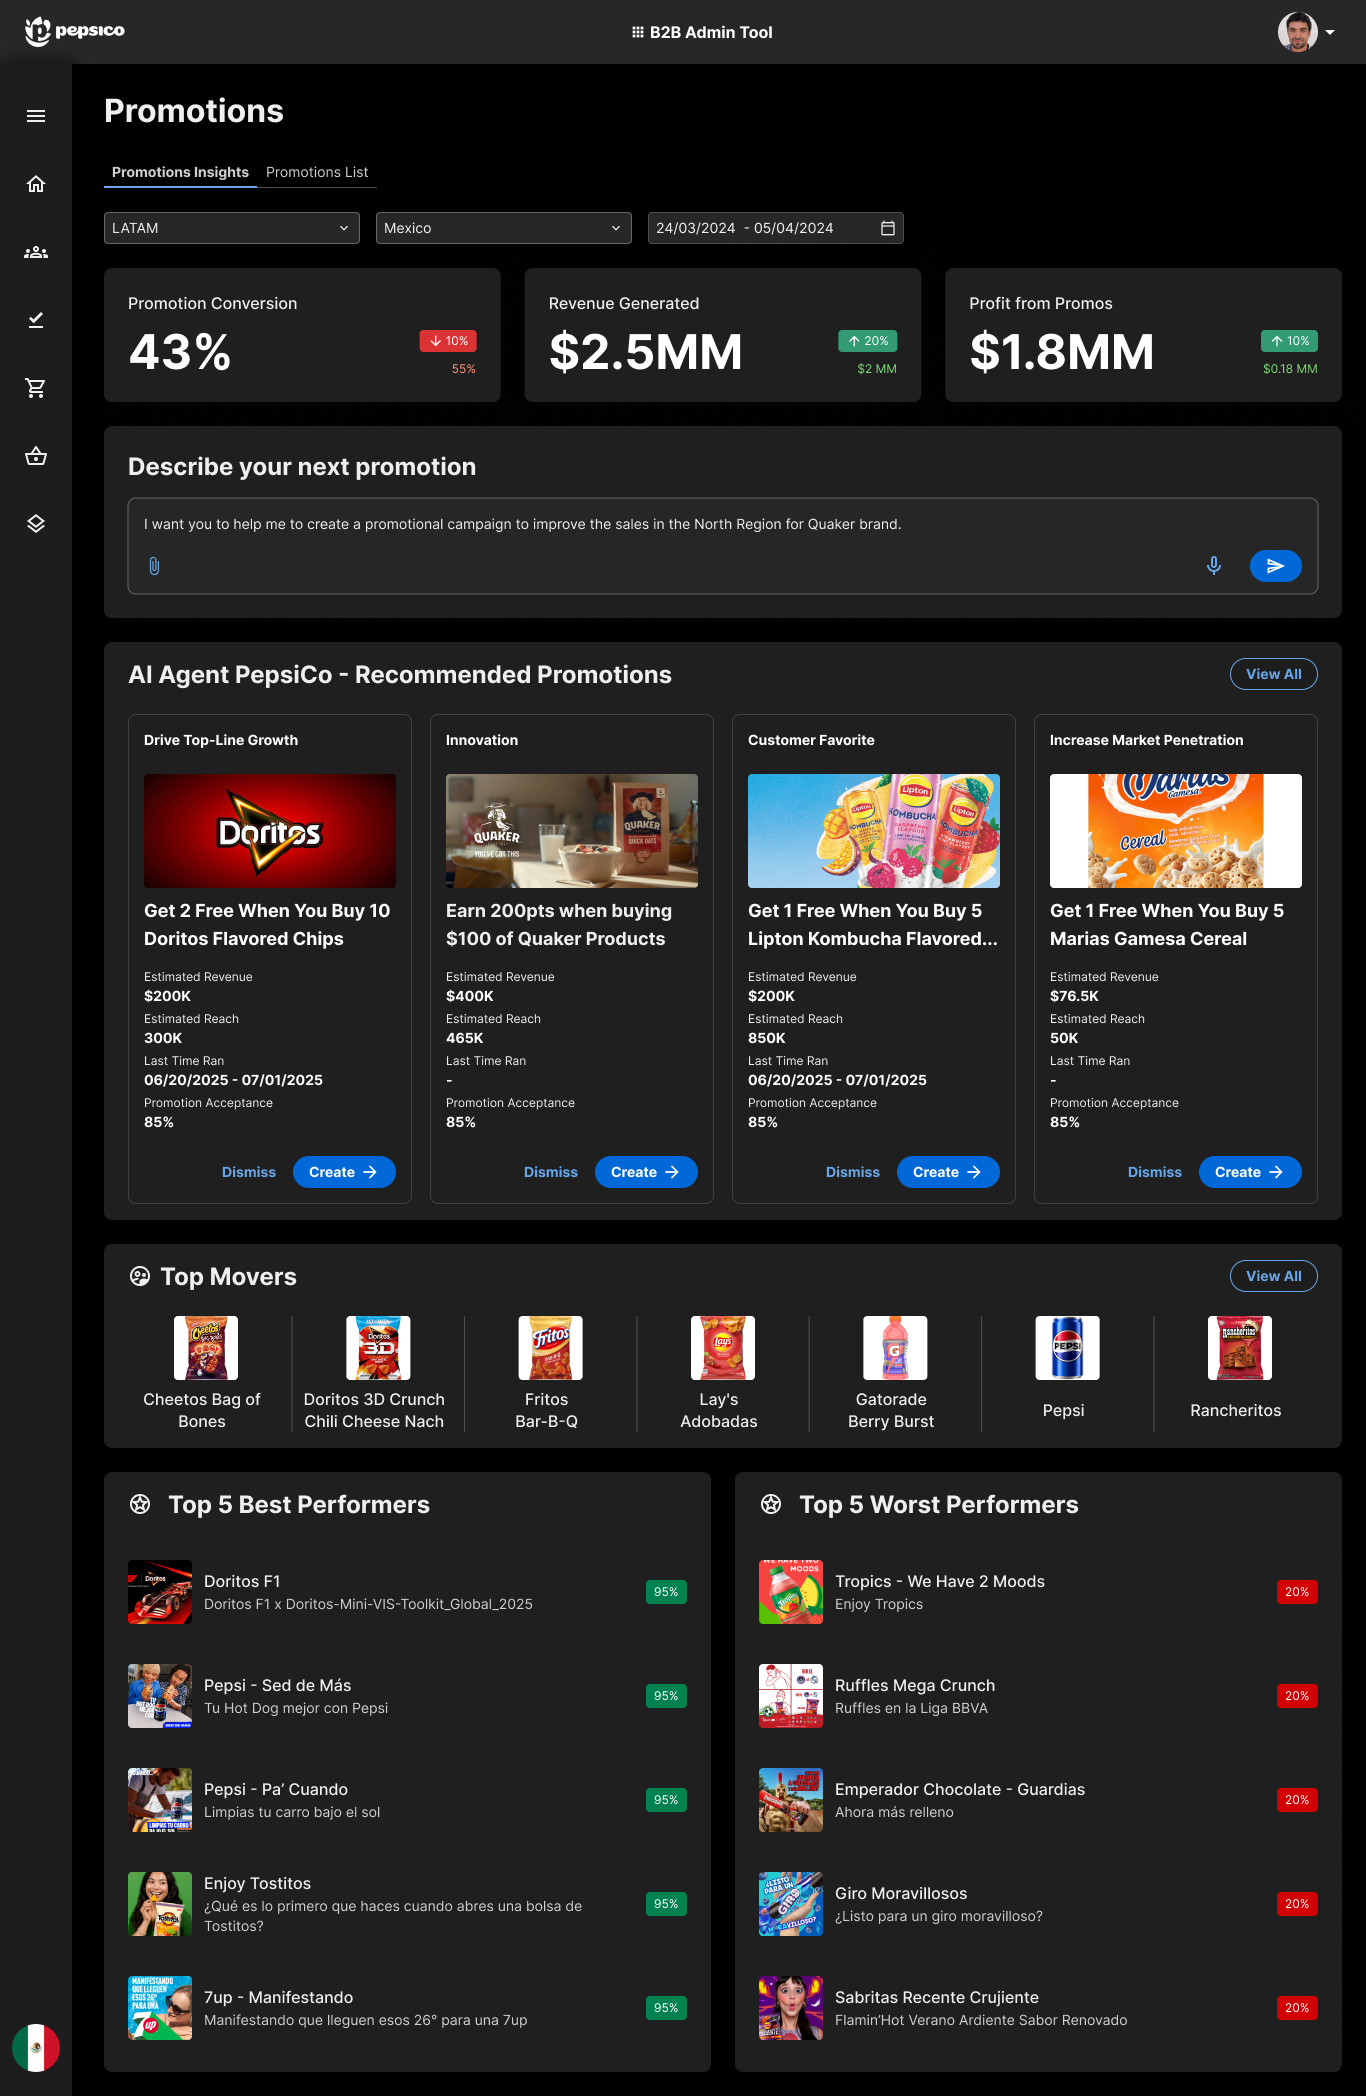Screen dimensions: 1366x2096
Task: Open the LATAM region dropdown
Action: 232,228
